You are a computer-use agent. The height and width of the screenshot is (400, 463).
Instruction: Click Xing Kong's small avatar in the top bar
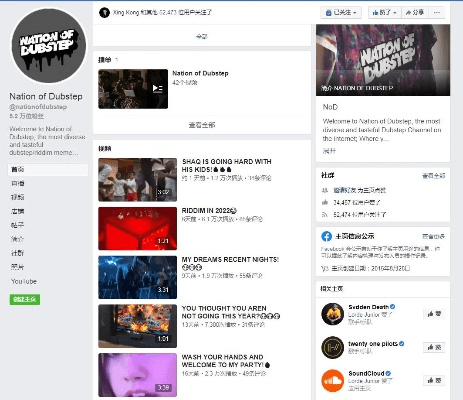click(104, 13)
